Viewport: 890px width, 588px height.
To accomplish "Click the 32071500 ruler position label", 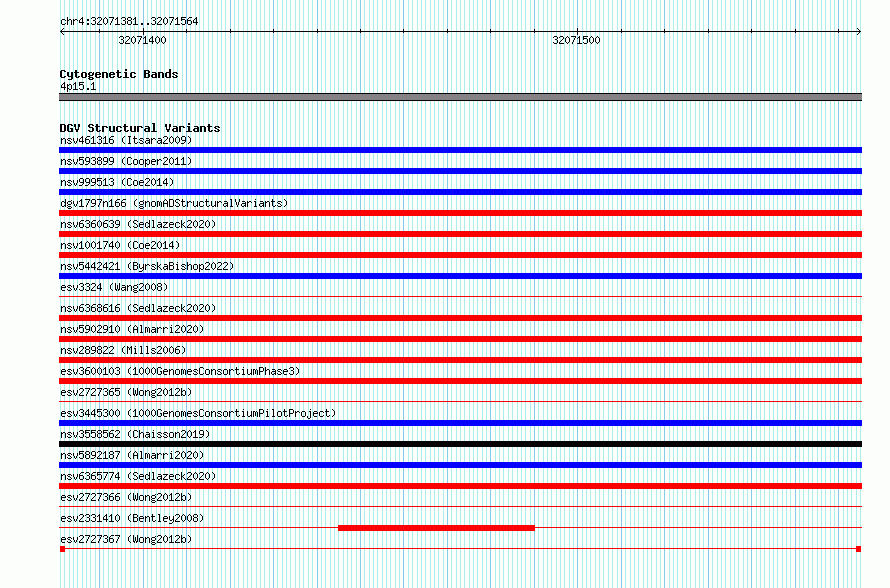I will 576,40.
